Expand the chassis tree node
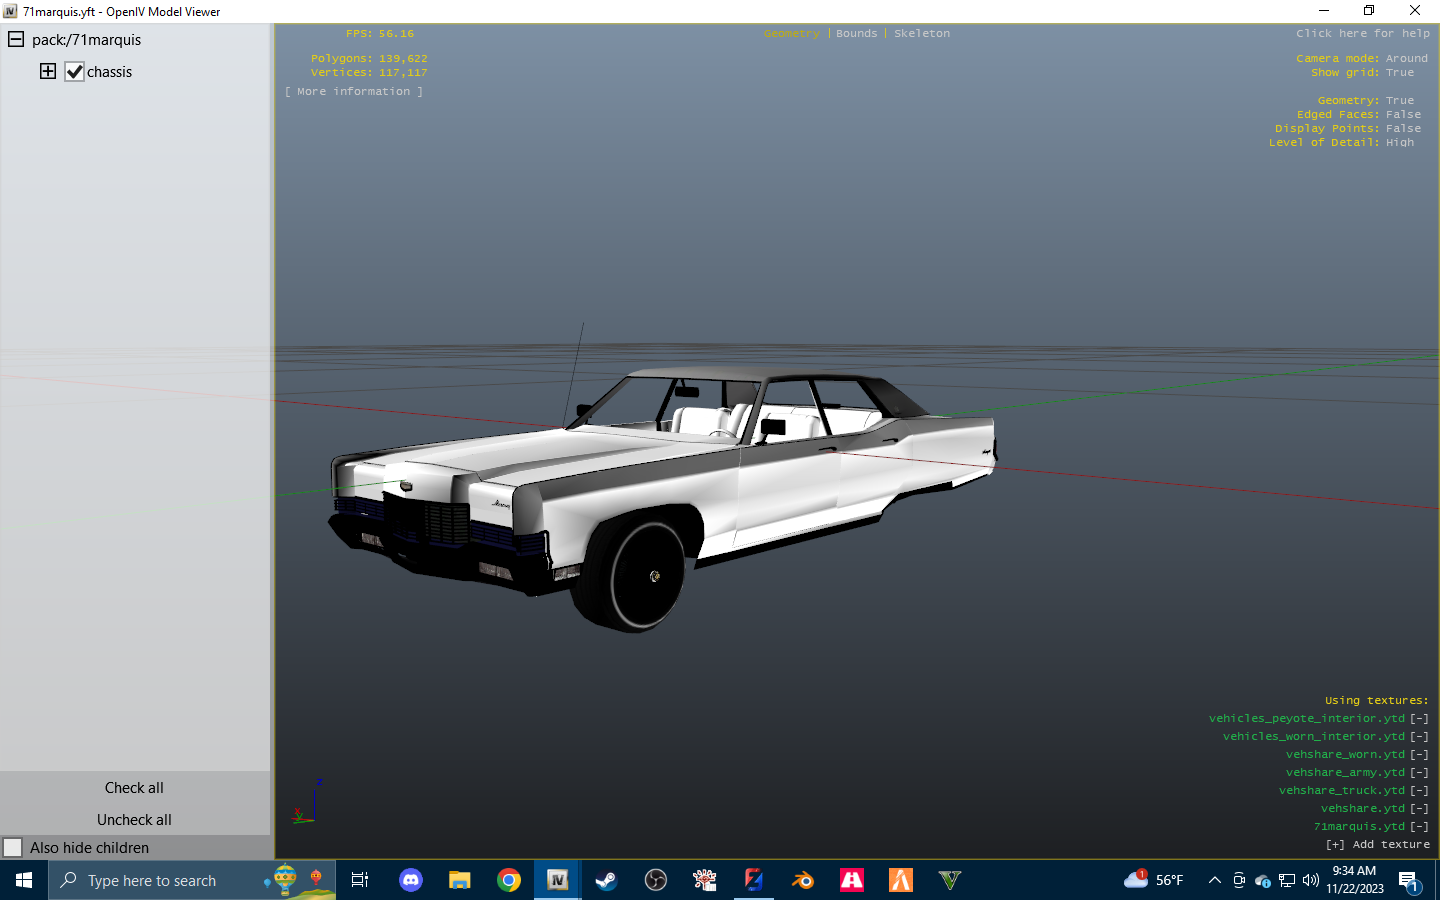The height and width of the screenshot is (900, 1440). click(47, 71)
